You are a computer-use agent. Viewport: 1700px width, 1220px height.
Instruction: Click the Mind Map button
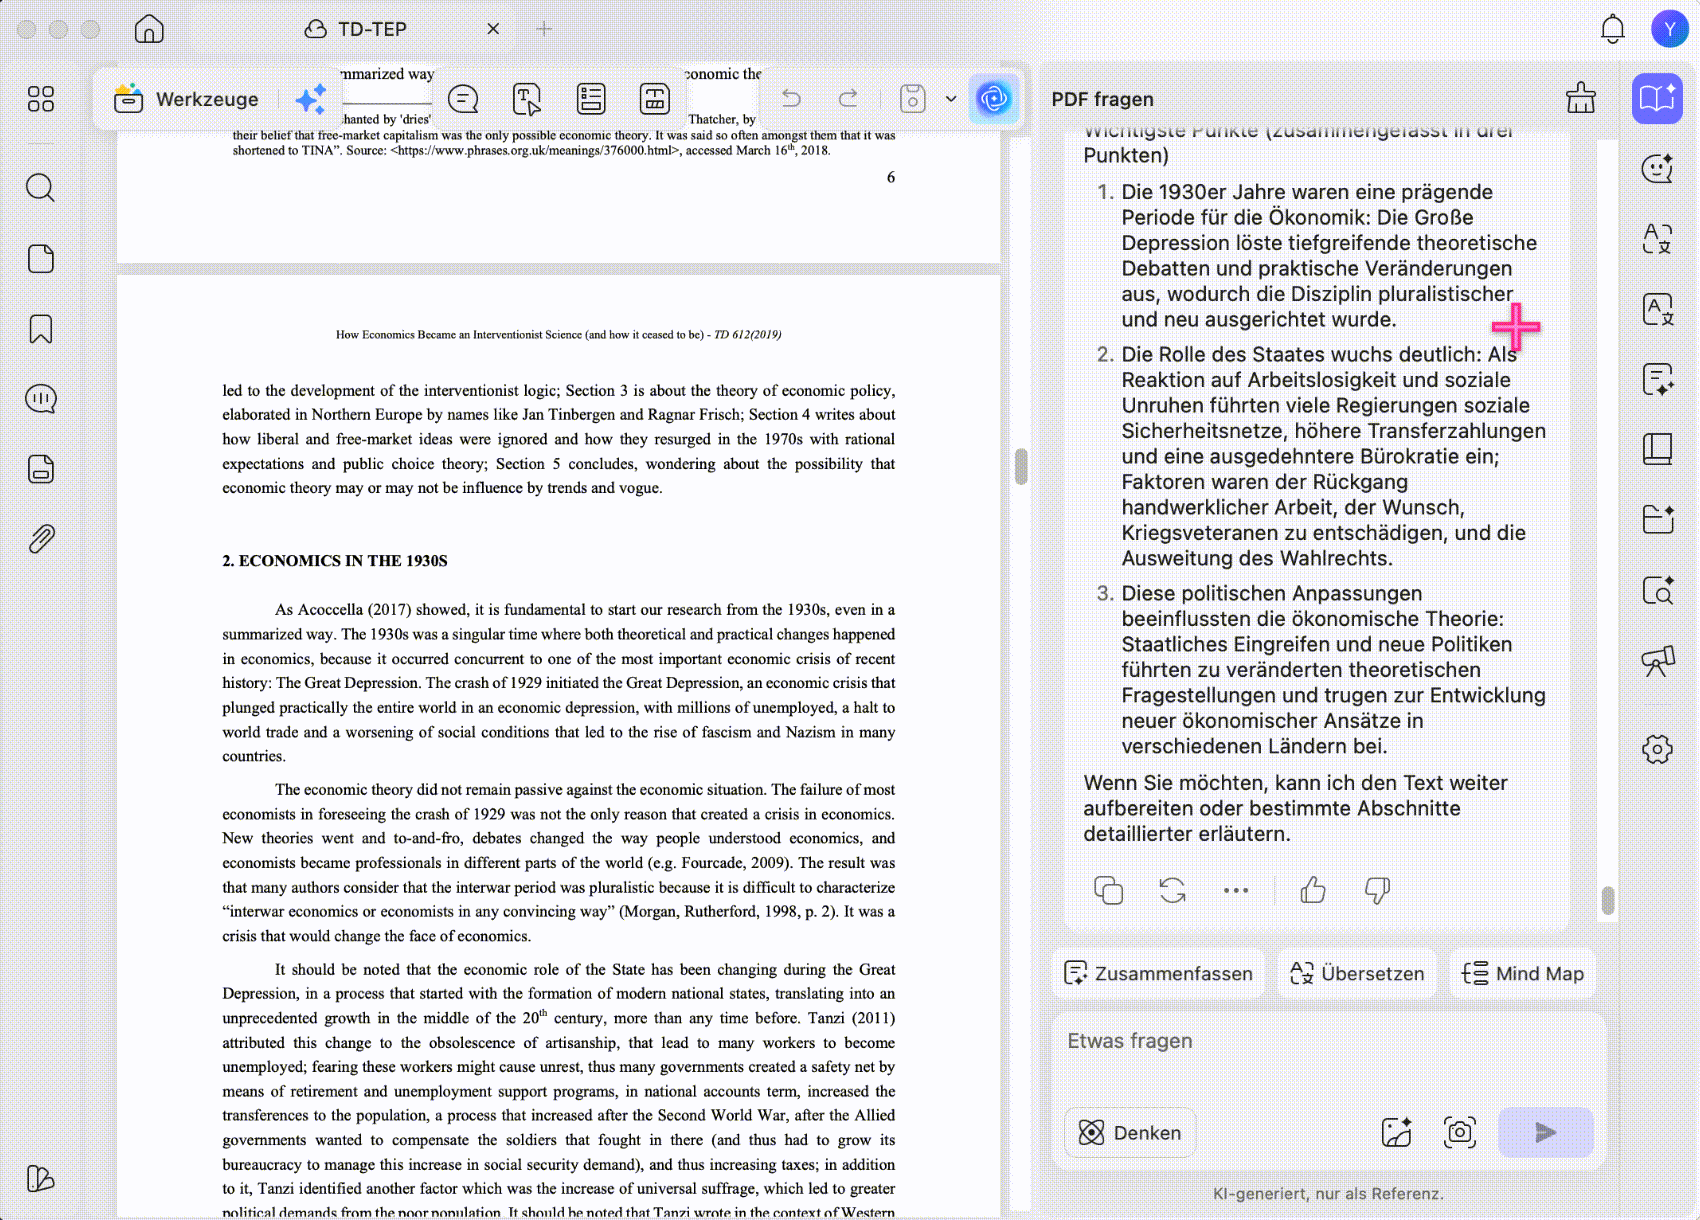1523,973
